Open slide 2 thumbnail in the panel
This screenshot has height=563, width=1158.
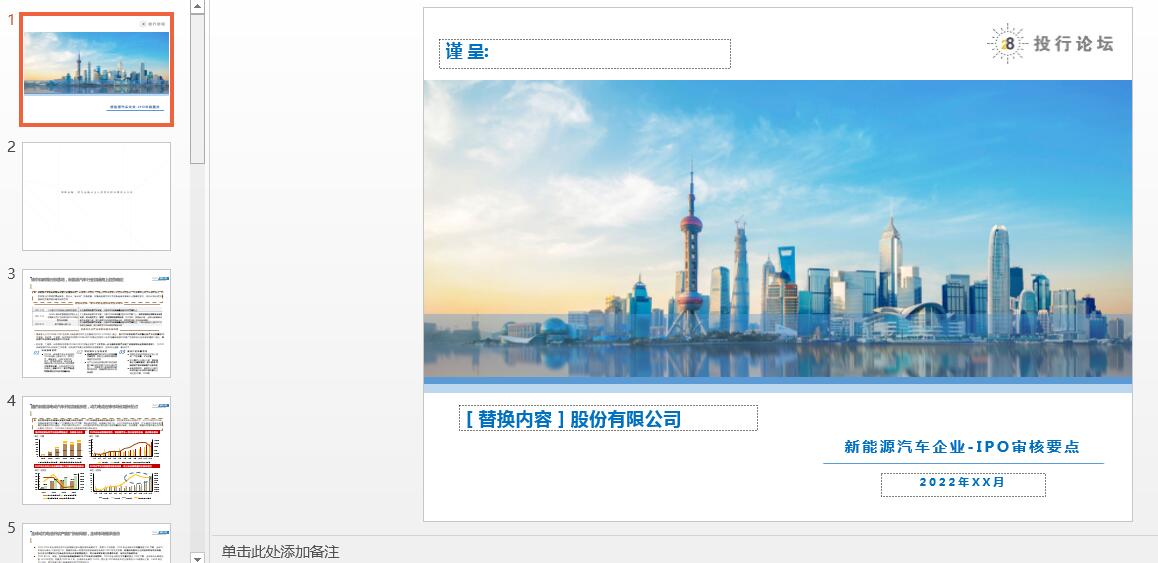(x=96, y=196)
